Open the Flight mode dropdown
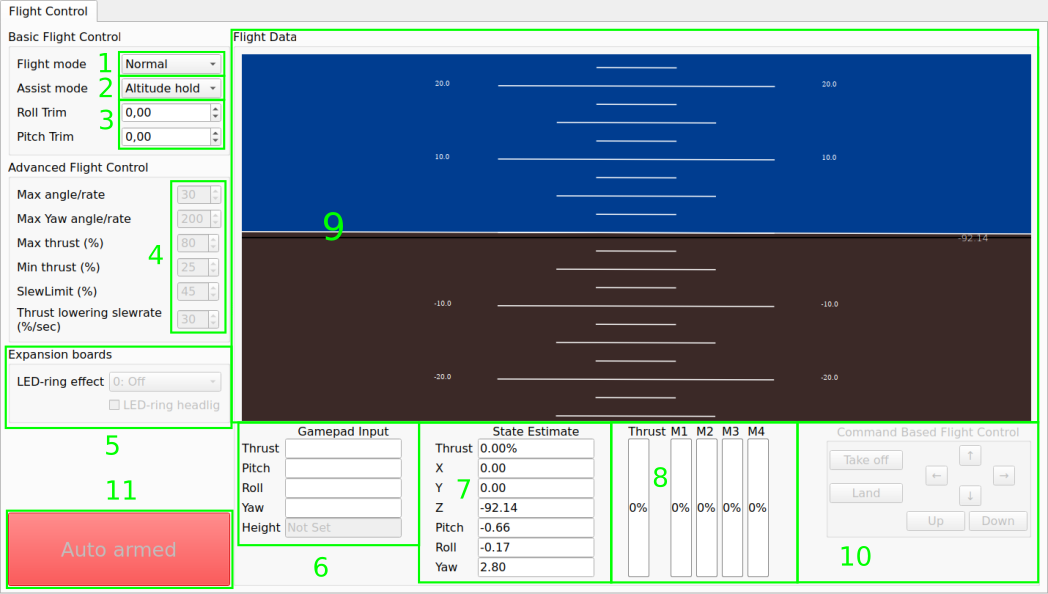This screenshot has height=594, width=1048. click(170, 64)
